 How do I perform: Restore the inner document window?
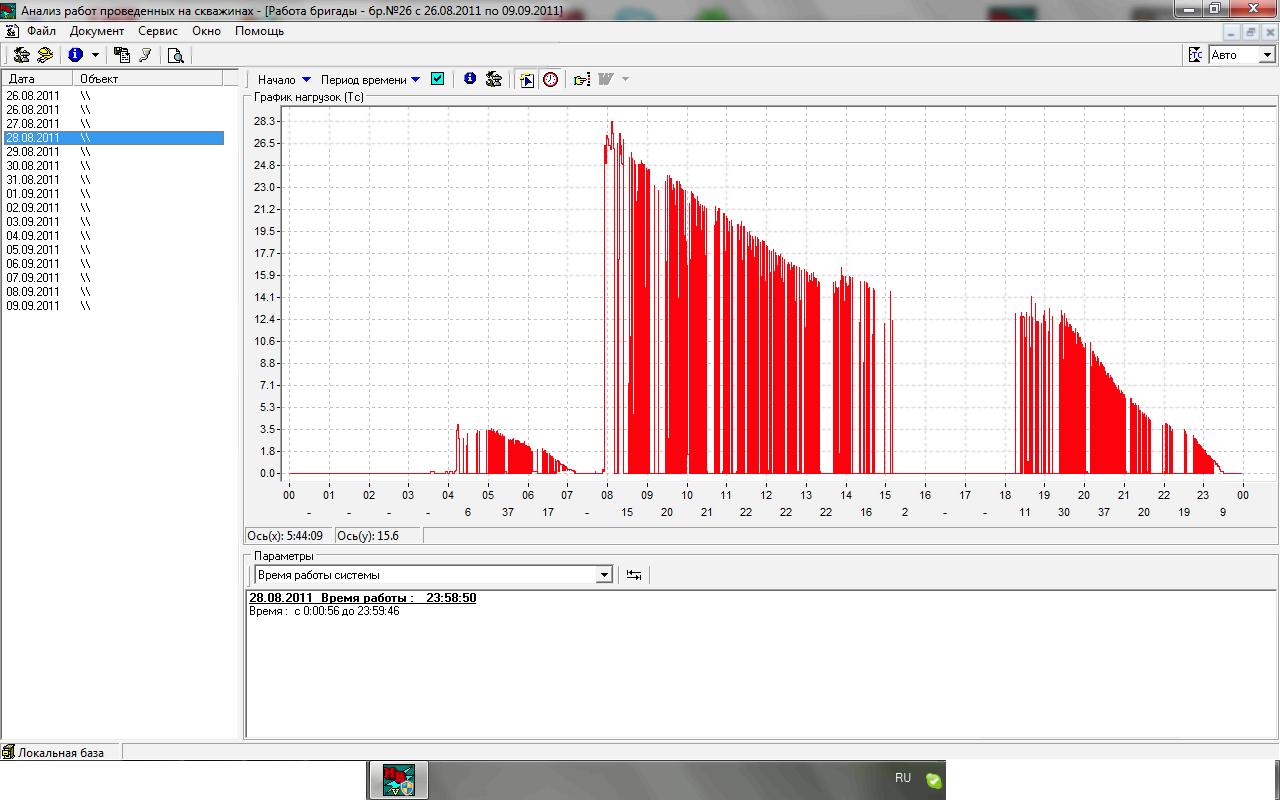pyautogui.click(x=1250, y=32)
